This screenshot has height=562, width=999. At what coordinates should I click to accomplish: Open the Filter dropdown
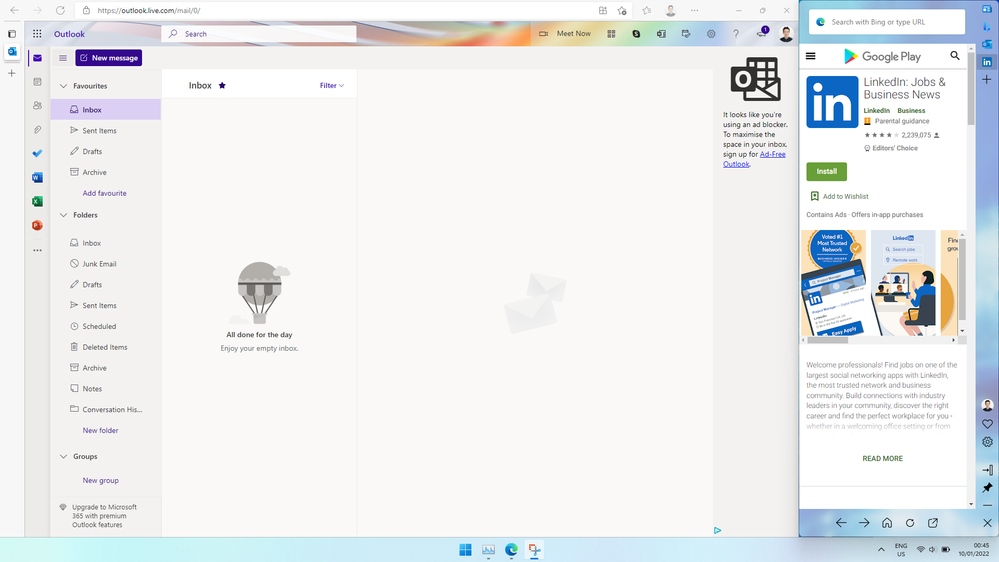pyautogui.click(x=332, y=85)
